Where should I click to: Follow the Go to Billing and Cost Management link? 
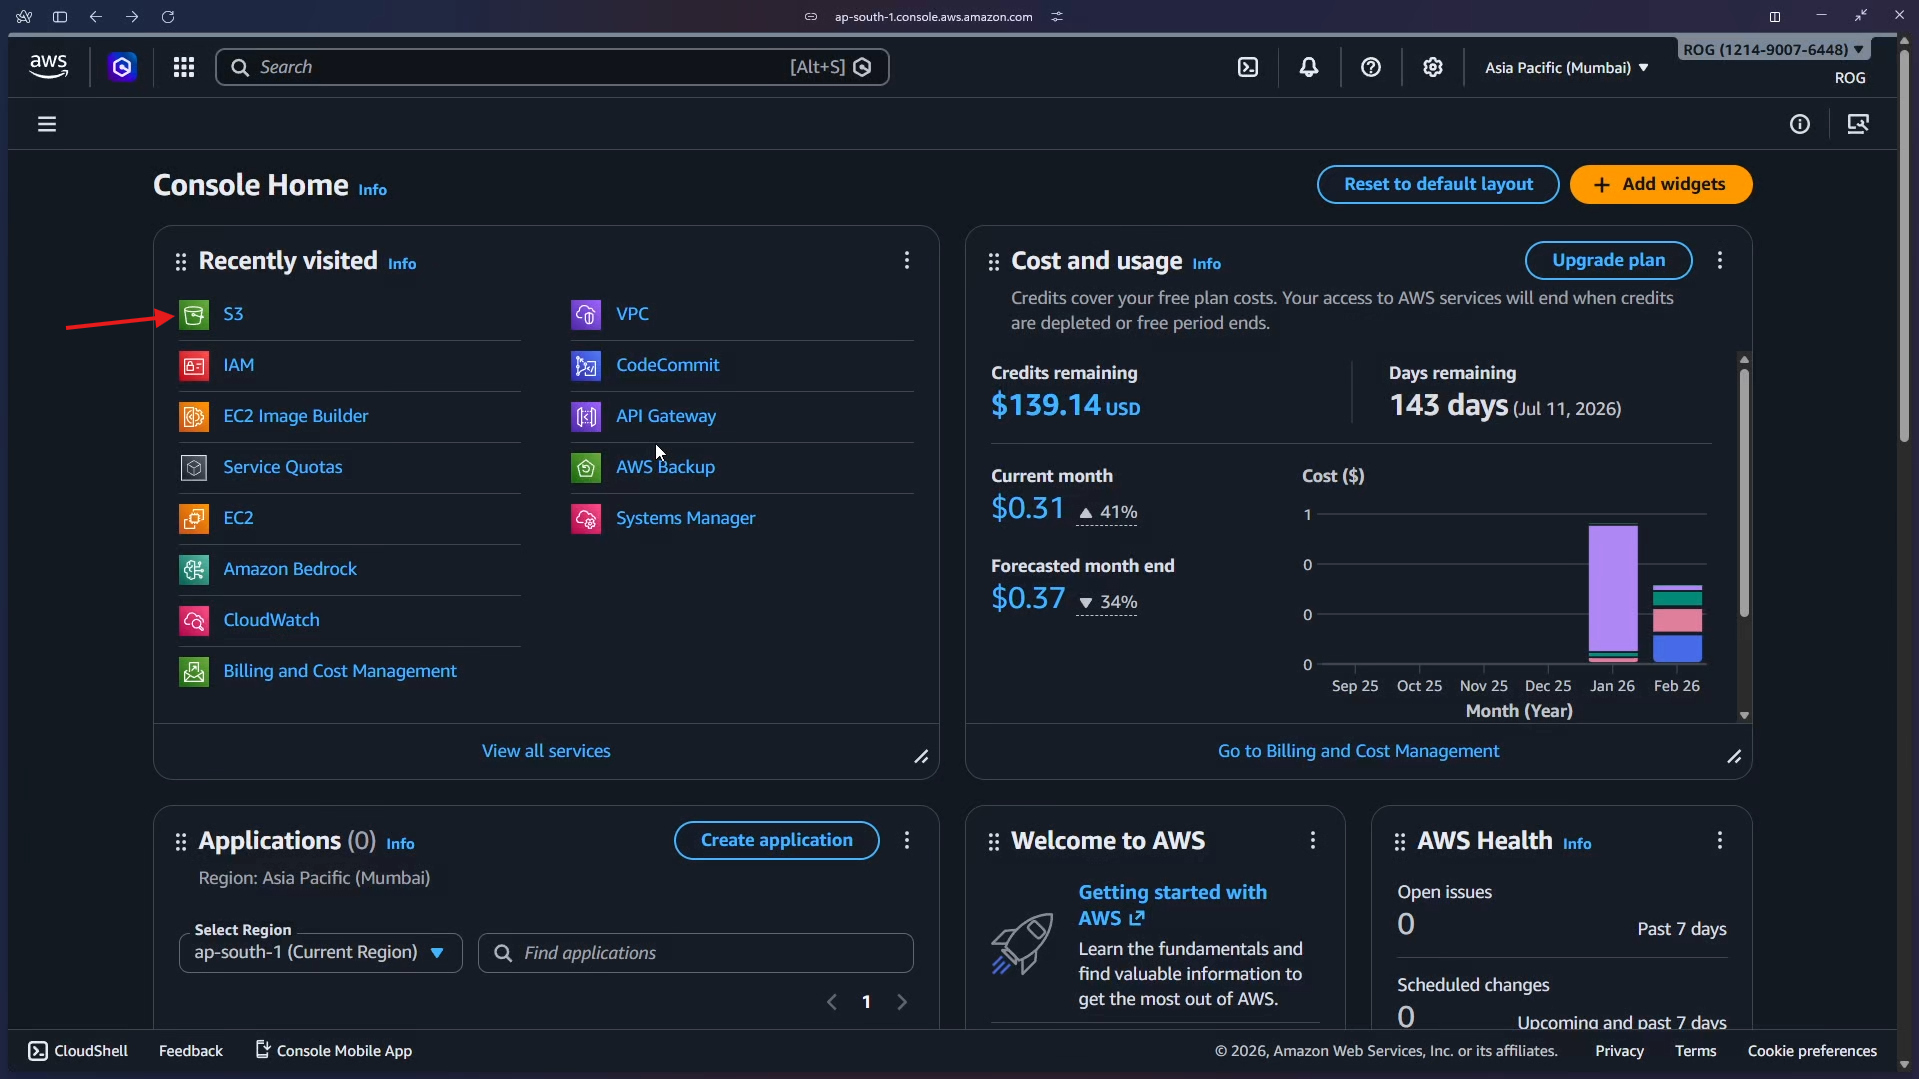tap(1357, 751)
